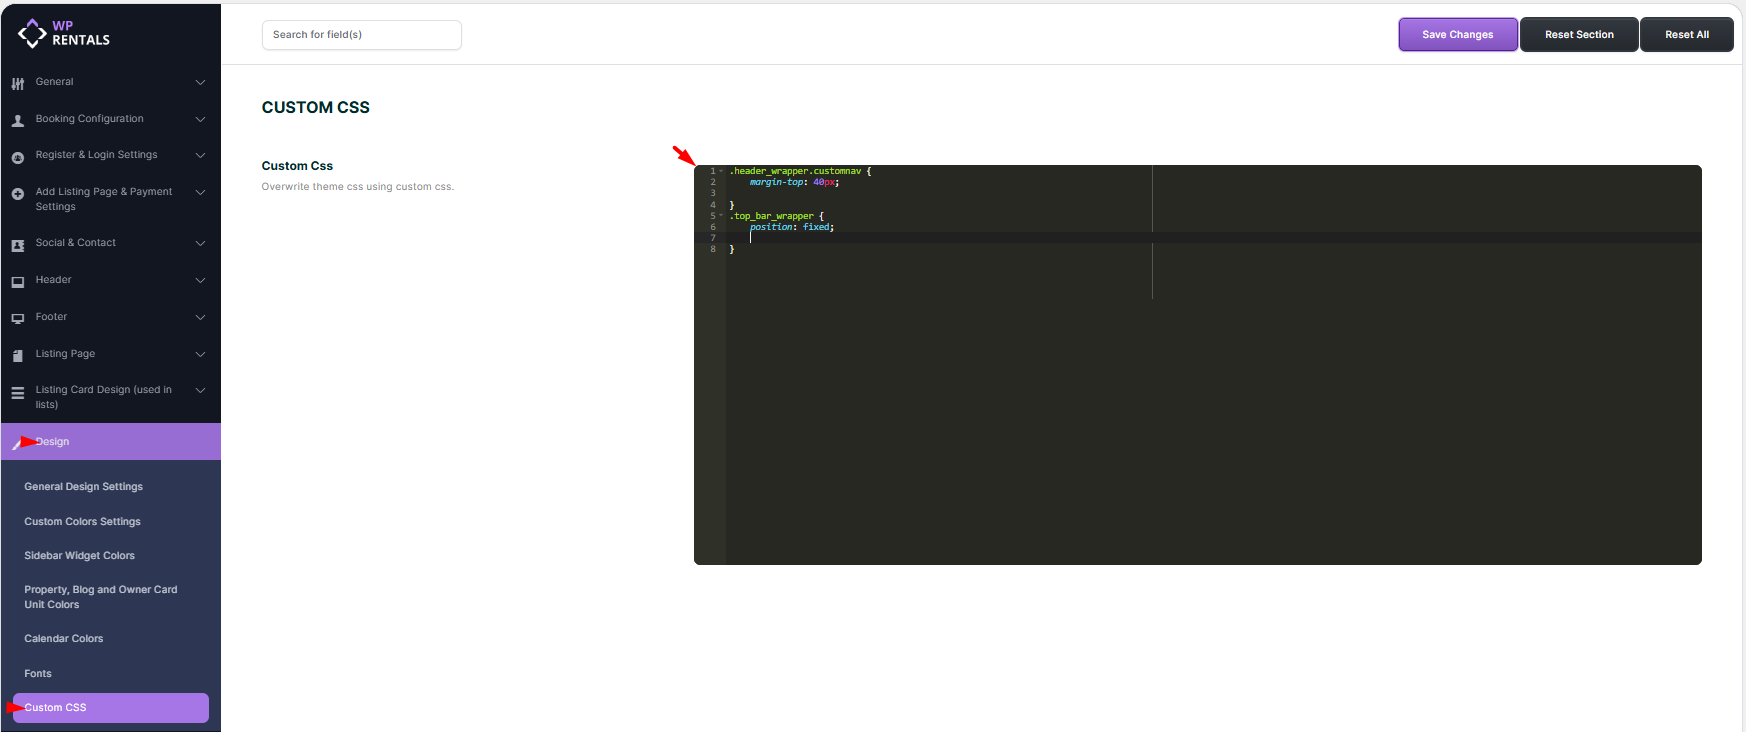
Task: Click the Add Listing Page plus icon
Action: point(18,194)
